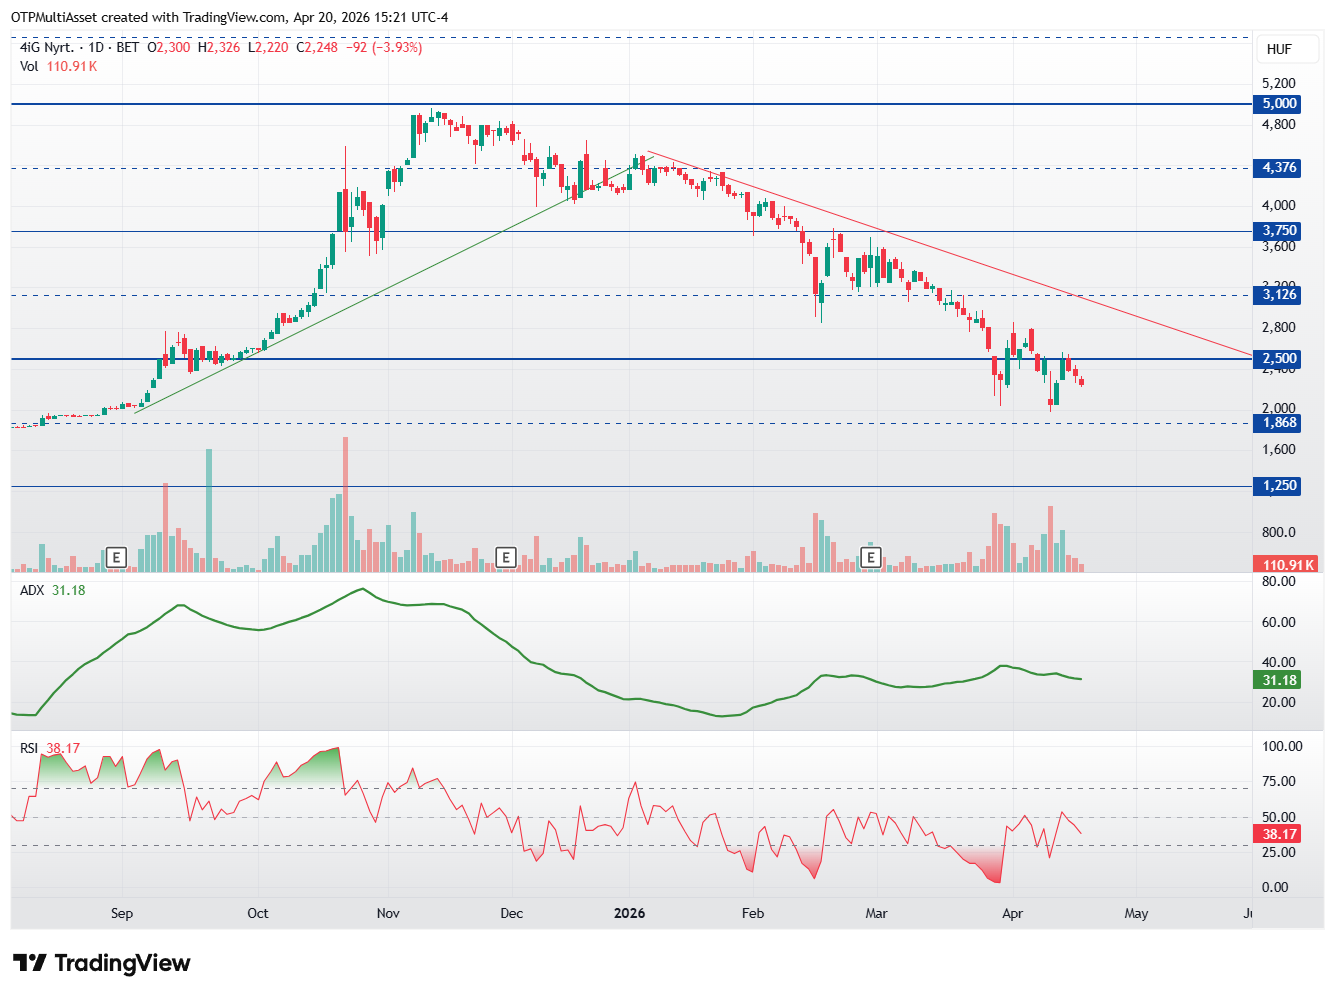Click the HUF currency label
The image size is (1335, 997).
pos(1279,49)
